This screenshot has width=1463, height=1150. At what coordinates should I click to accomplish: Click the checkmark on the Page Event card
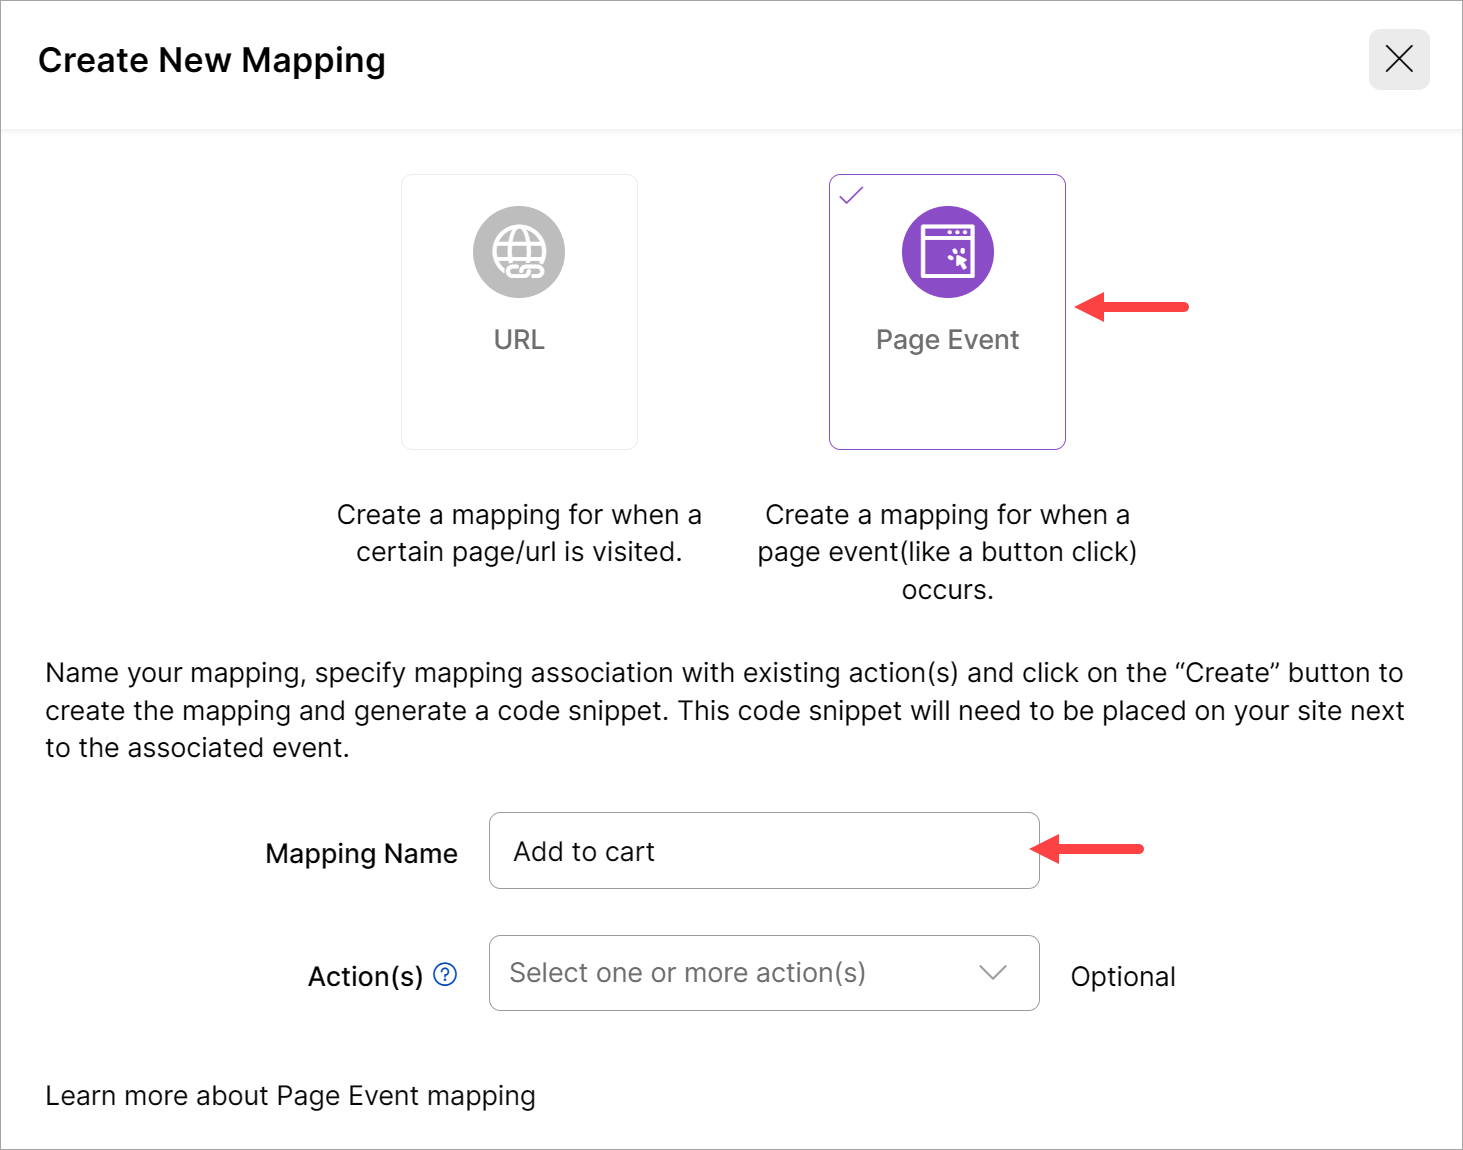point(851,196)
